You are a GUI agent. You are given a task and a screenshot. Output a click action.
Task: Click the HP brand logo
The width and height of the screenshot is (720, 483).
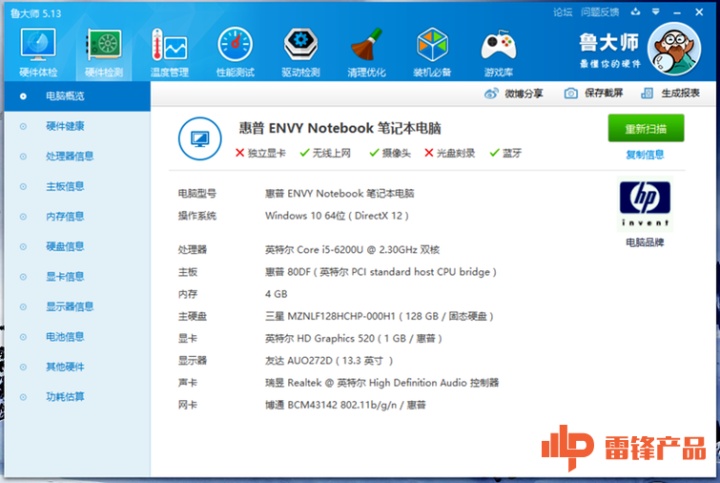pyautogui.click(x=645, y=203)
